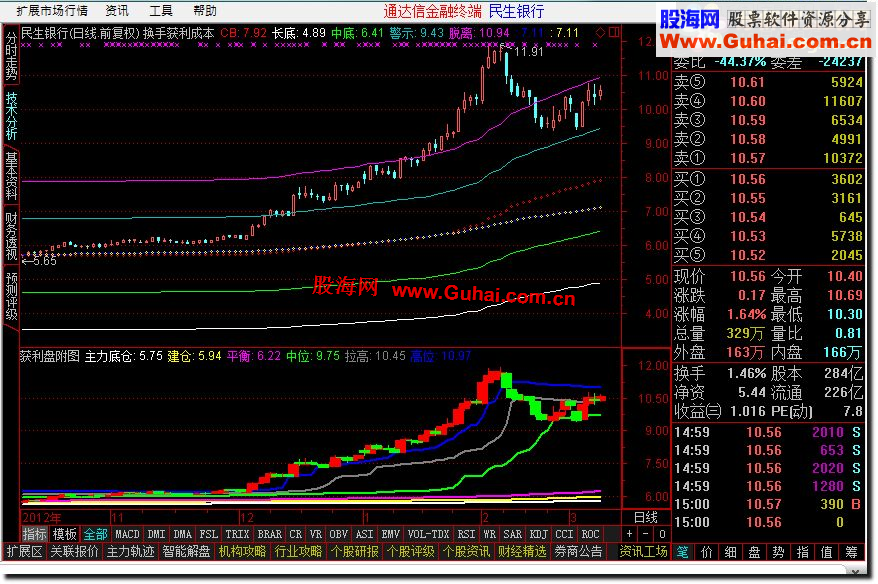Select the 价 tab
Screen dimensions: 878x584
(x=707, y=552)
